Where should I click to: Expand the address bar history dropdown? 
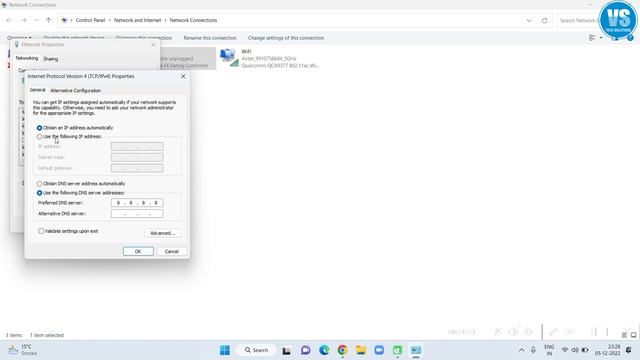(x=529, y=20)
